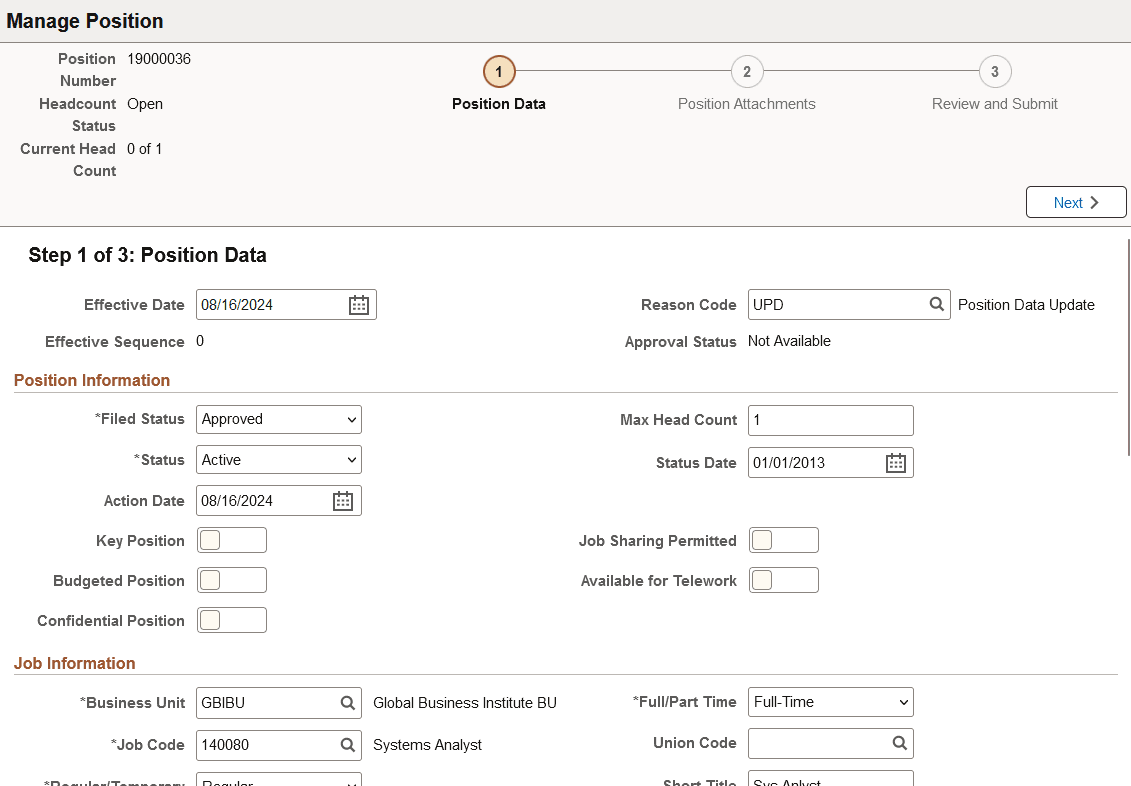Toggle the Budgeted Position switch
Image resolution: width=1131 pixels, height=786 pixels.
coord(231,579)
